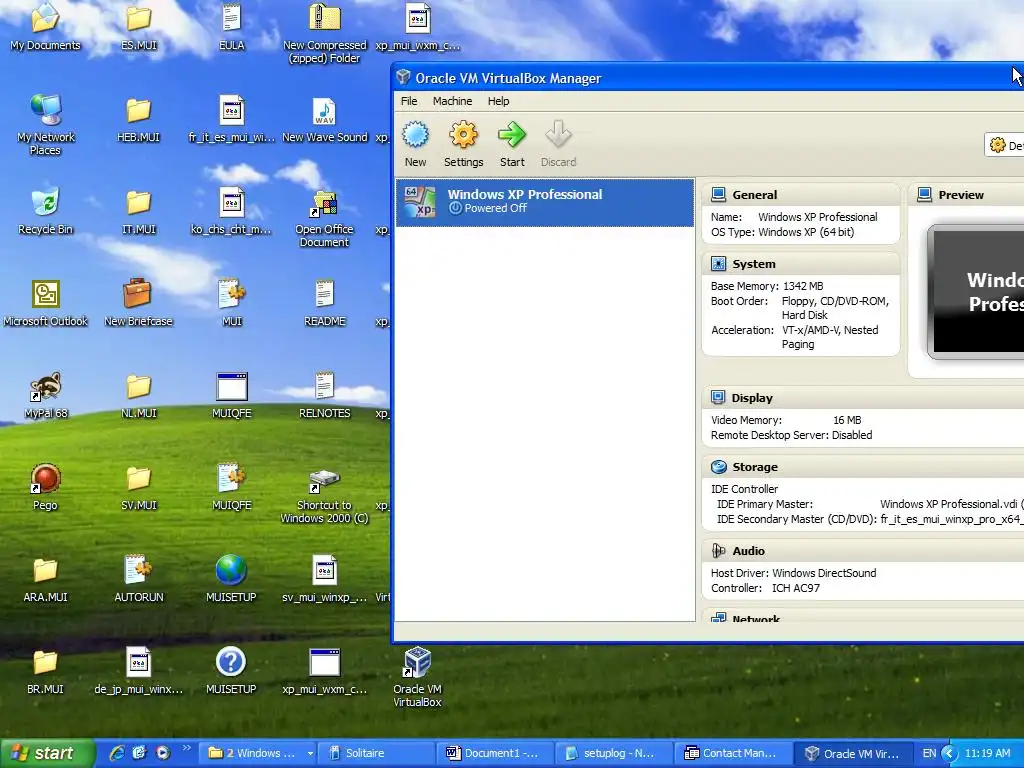Open the File menu in VirtualBox
1024x768 pixels.
tap(409, 101)
